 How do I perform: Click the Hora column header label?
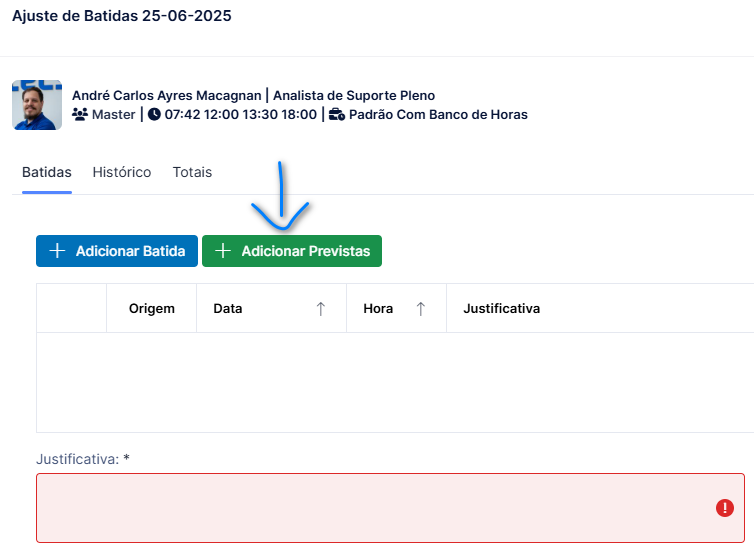tap(378, 308)
